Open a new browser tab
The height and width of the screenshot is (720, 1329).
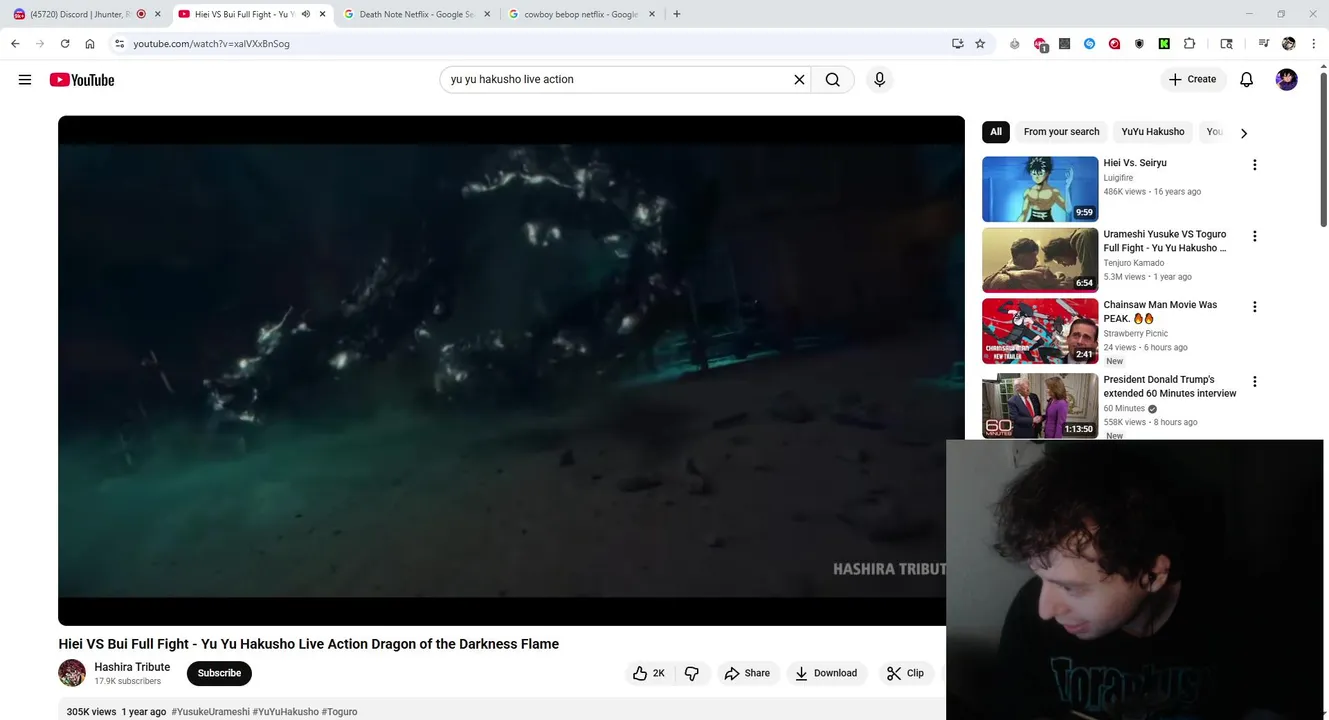pos(677,14)
